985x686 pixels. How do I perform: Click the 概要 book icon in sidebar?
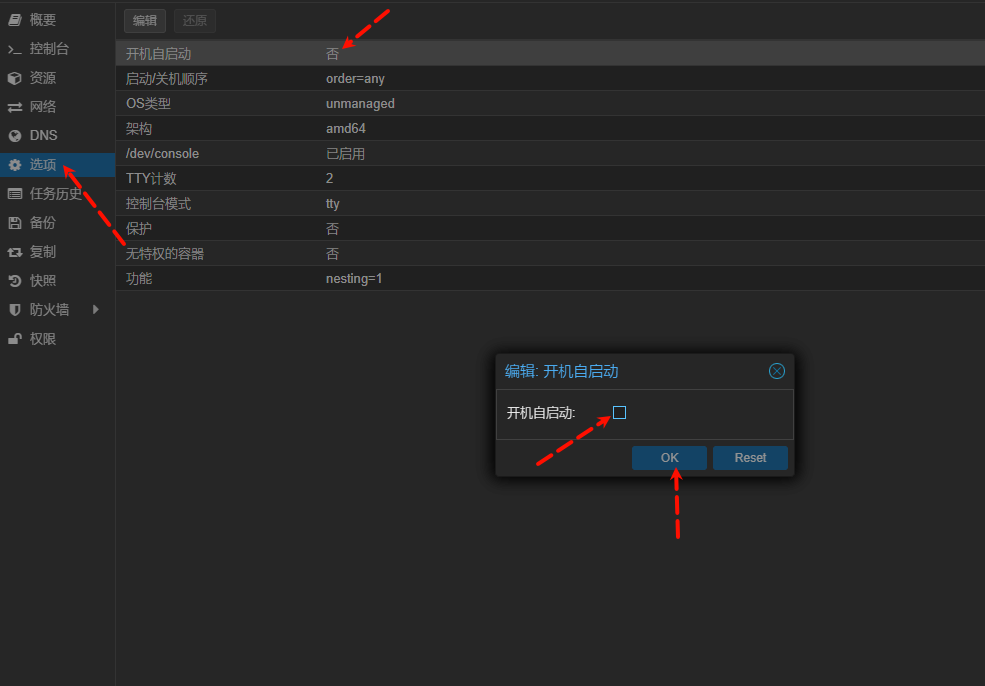click(15, 20)
